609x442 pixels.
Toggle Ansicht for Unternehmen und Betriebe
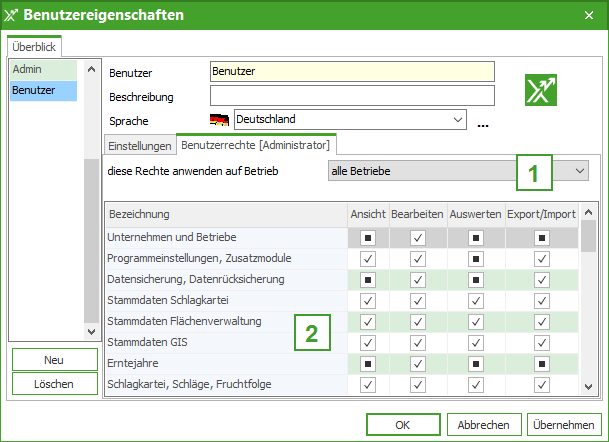click(x=367, y=238)
